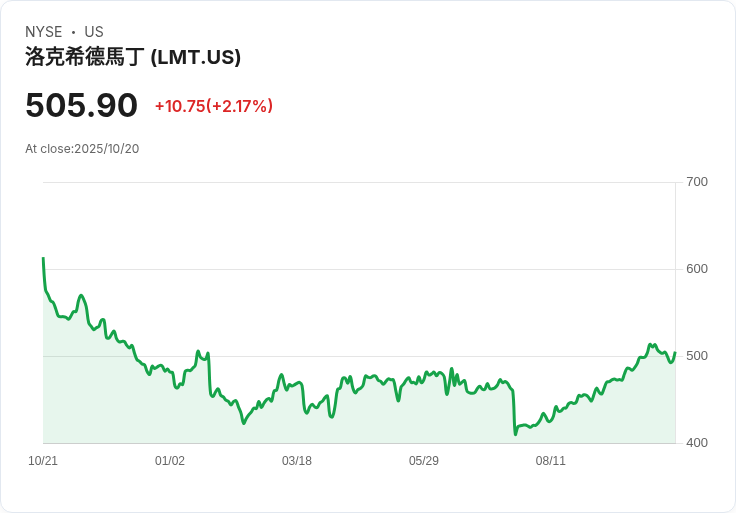
Task: Click the NYSE exchange label
Action: point(44,32)
